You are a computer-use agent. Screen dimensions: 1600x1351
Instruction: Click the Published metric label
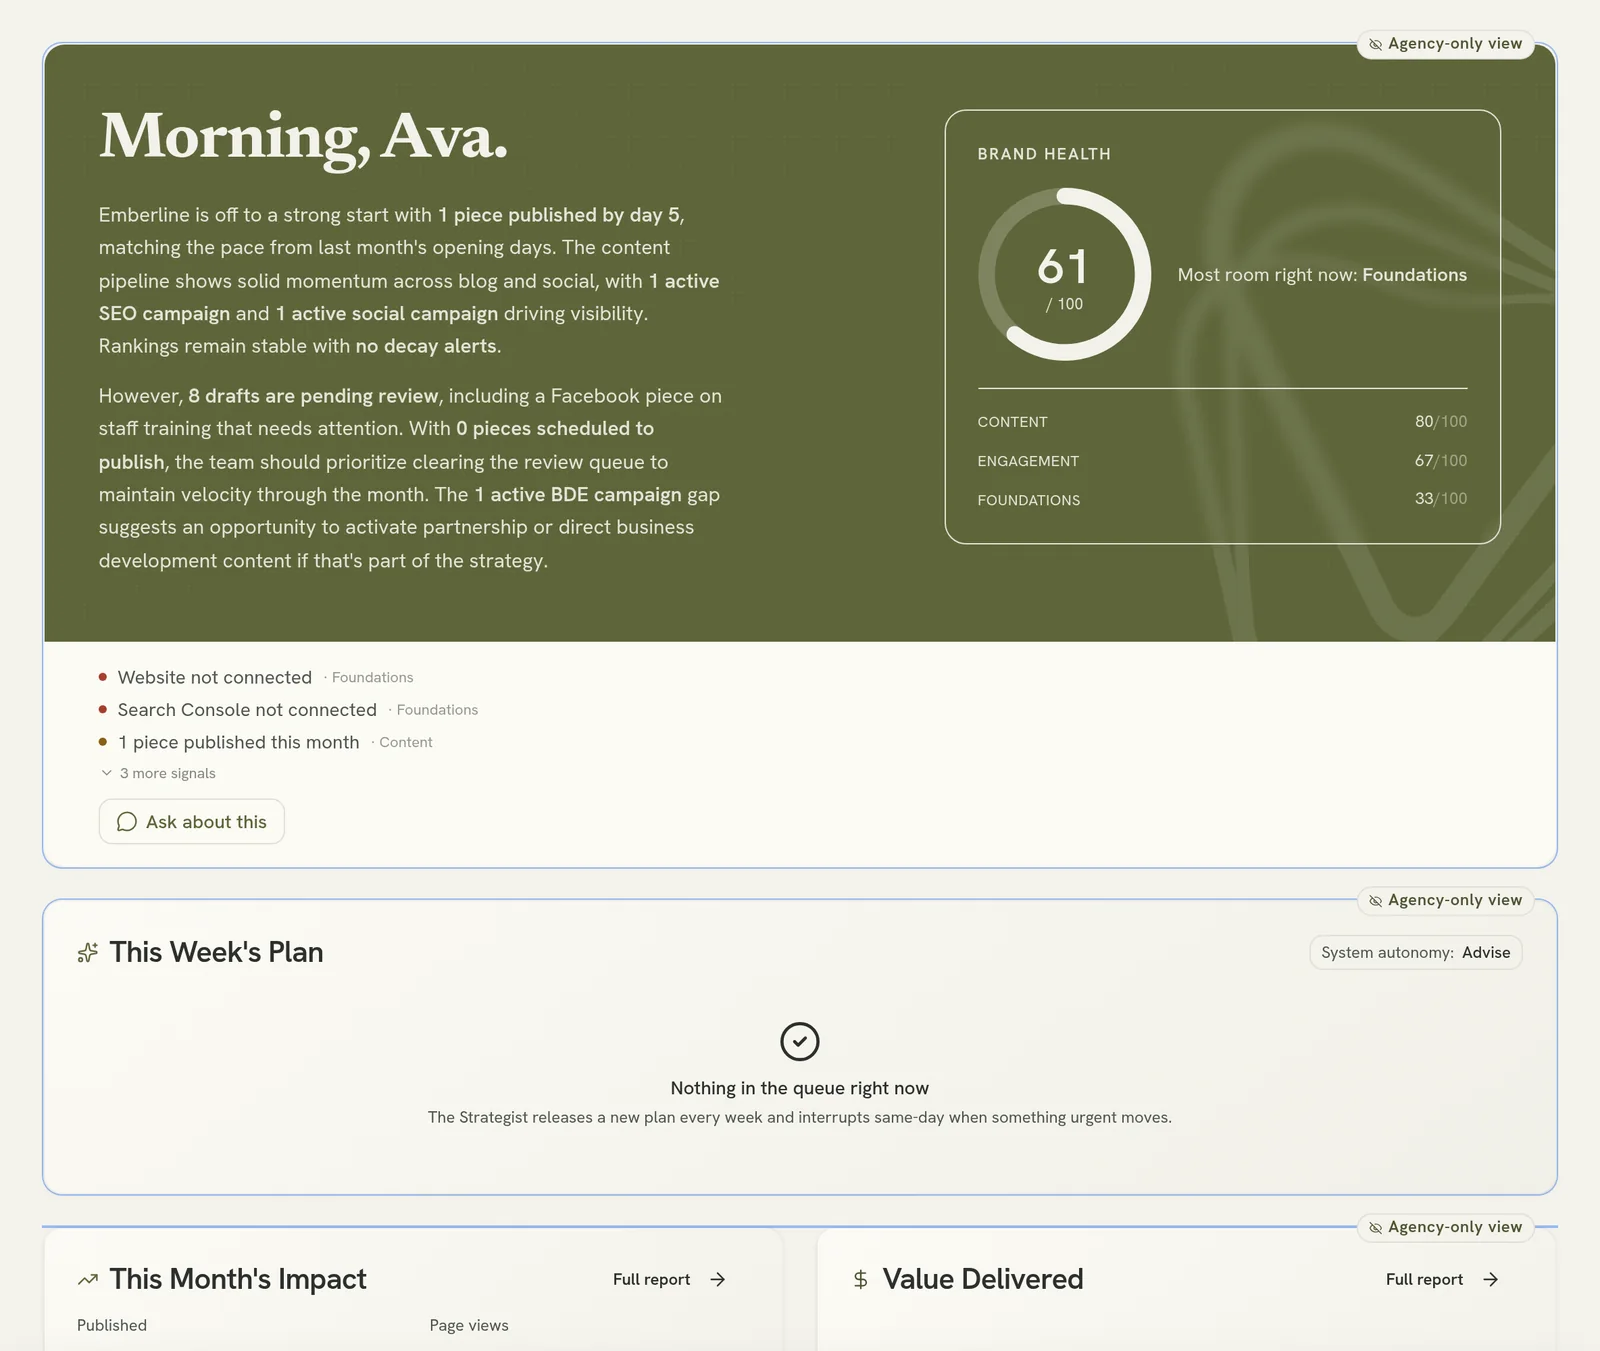(112, 1325)
